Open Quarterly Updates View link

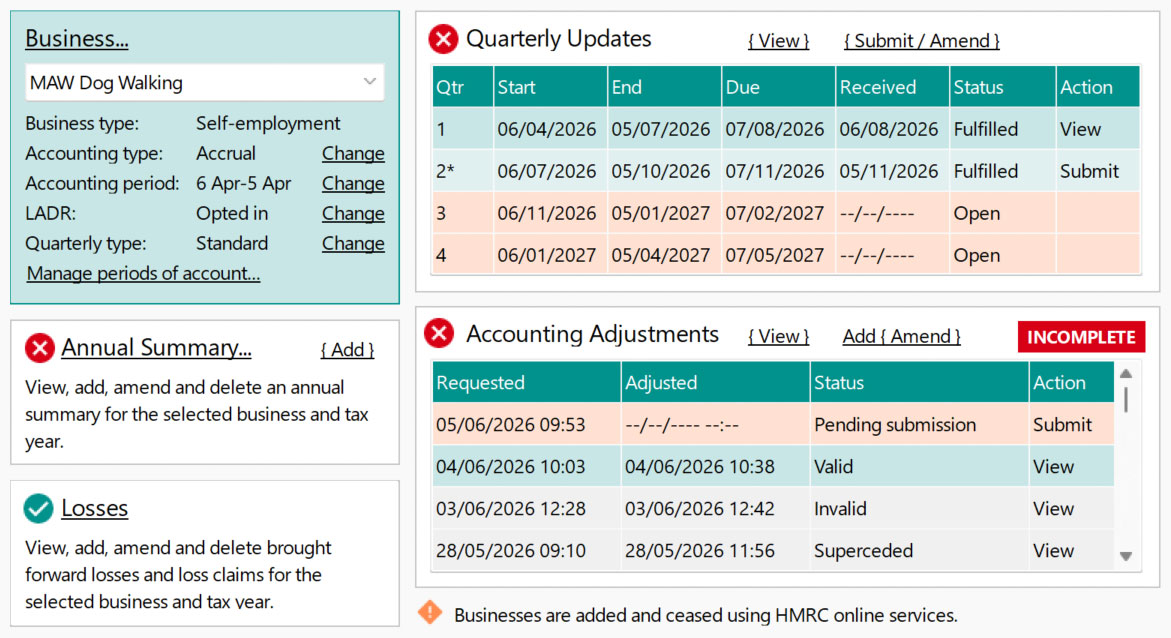click(x=778, y=41)
